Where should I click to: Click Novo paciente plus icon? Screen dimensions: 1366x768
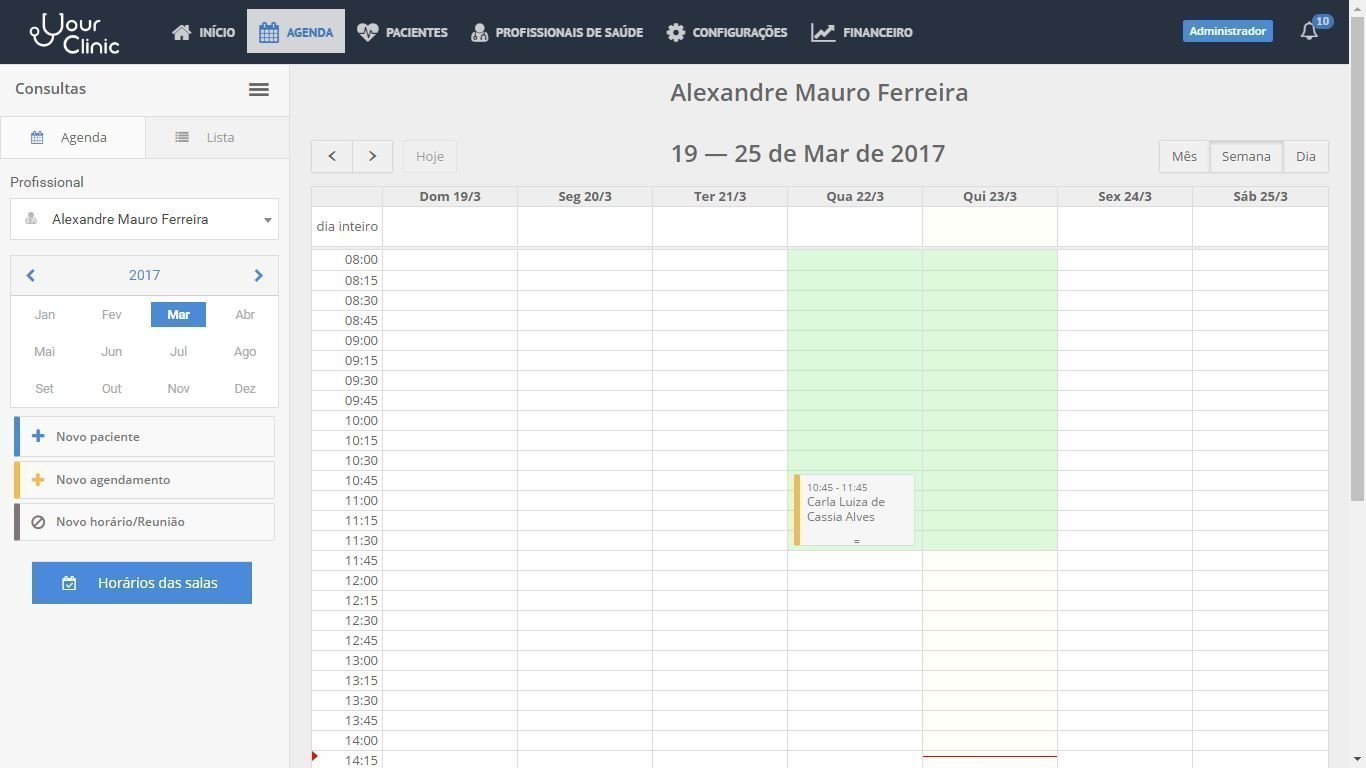coord(38,436)
